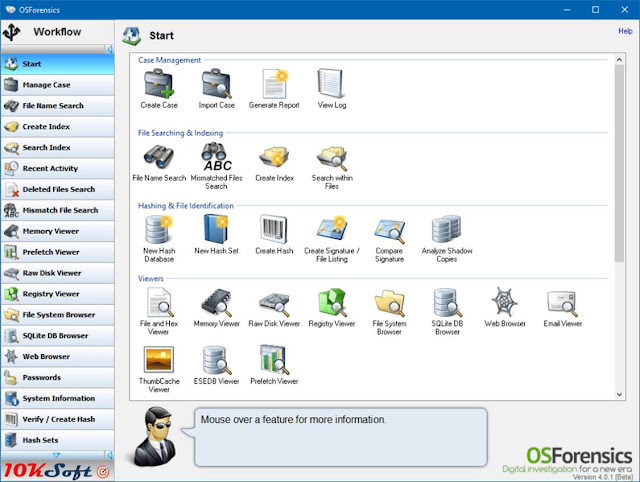Open ThumbCache Viewer
640x482 pixels.
point(159,359)
